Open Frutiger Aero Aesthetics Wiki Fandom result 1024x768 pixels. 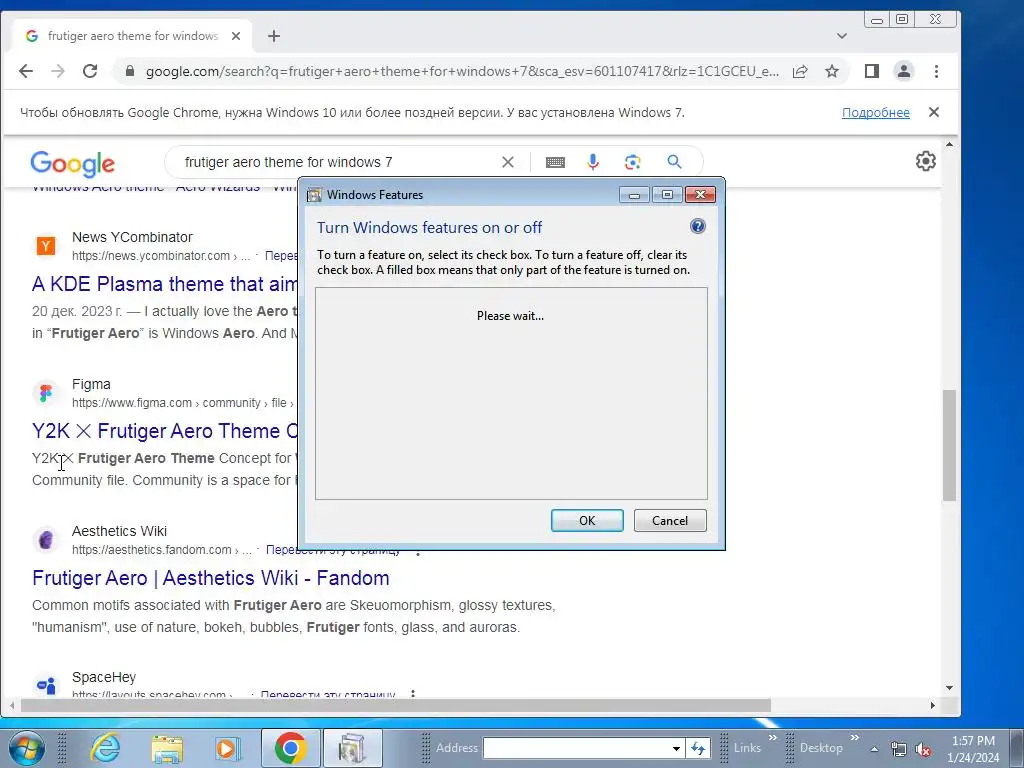pos(211,578)
